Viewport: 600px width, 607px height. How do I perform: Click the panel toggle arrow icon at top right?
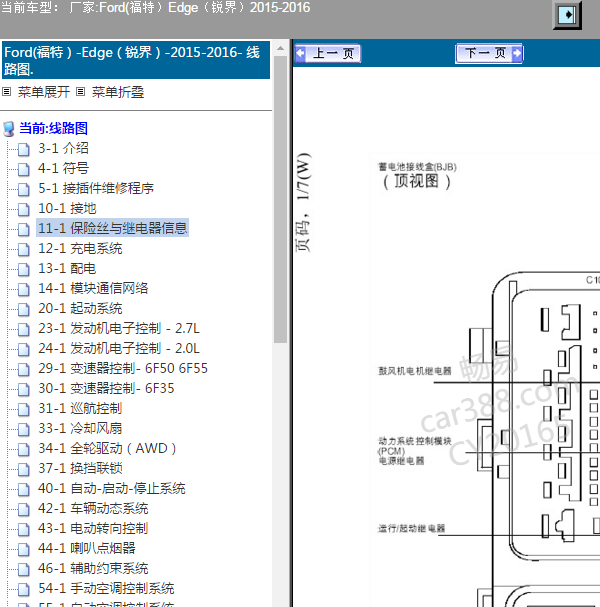point(567,15)
